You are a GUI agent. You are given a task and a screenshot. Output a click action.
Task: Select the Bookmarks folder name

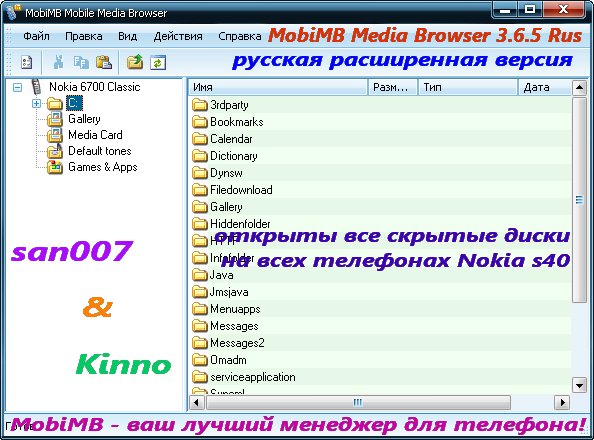[x=237, y=122]
